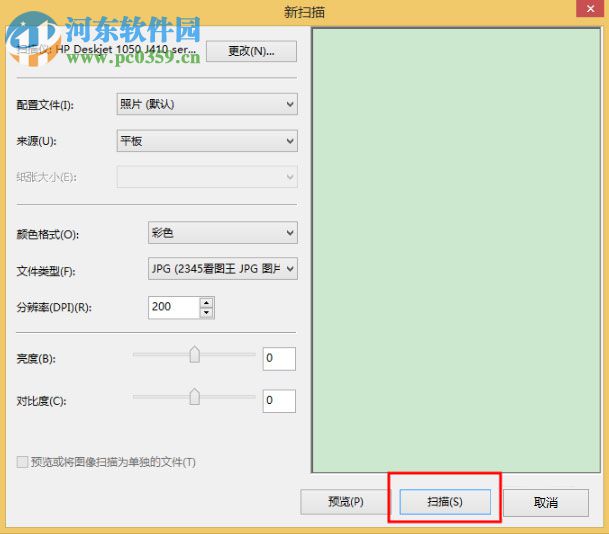Click inside the green scan preview area
Screen dimensions: 609x534
click(x=456, y=250)
